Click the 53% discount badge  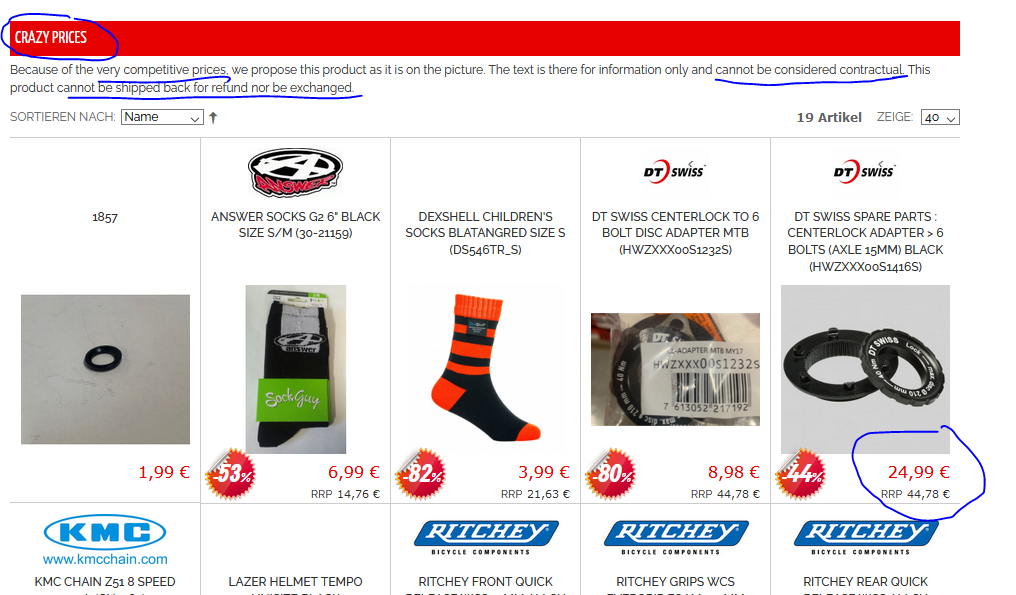click(x=231, y=474)
